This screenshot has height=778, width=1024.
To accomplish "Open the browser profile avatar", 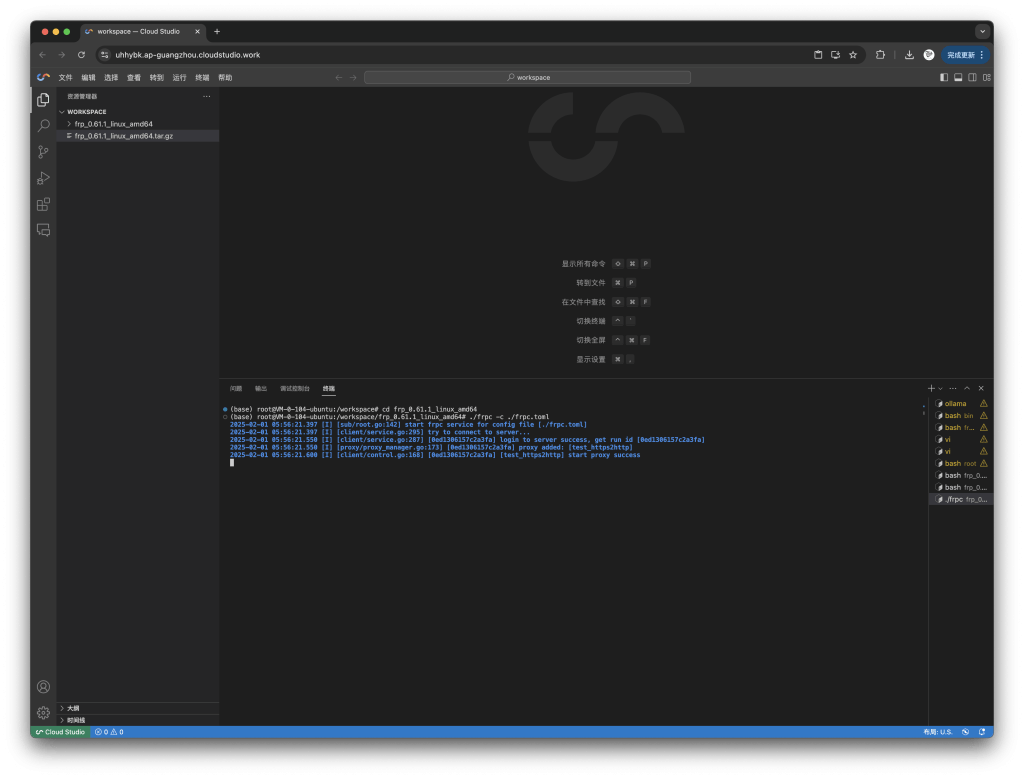I will (x=929, y=55).
